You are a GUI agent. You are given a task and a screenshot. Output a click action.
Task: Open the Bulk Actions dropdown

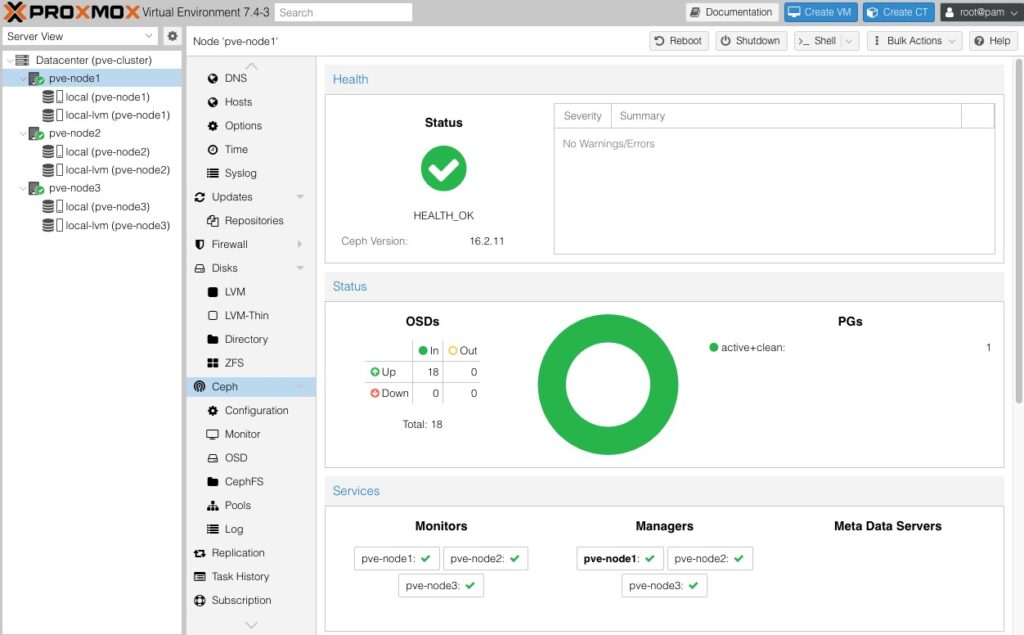pos(914,41)
